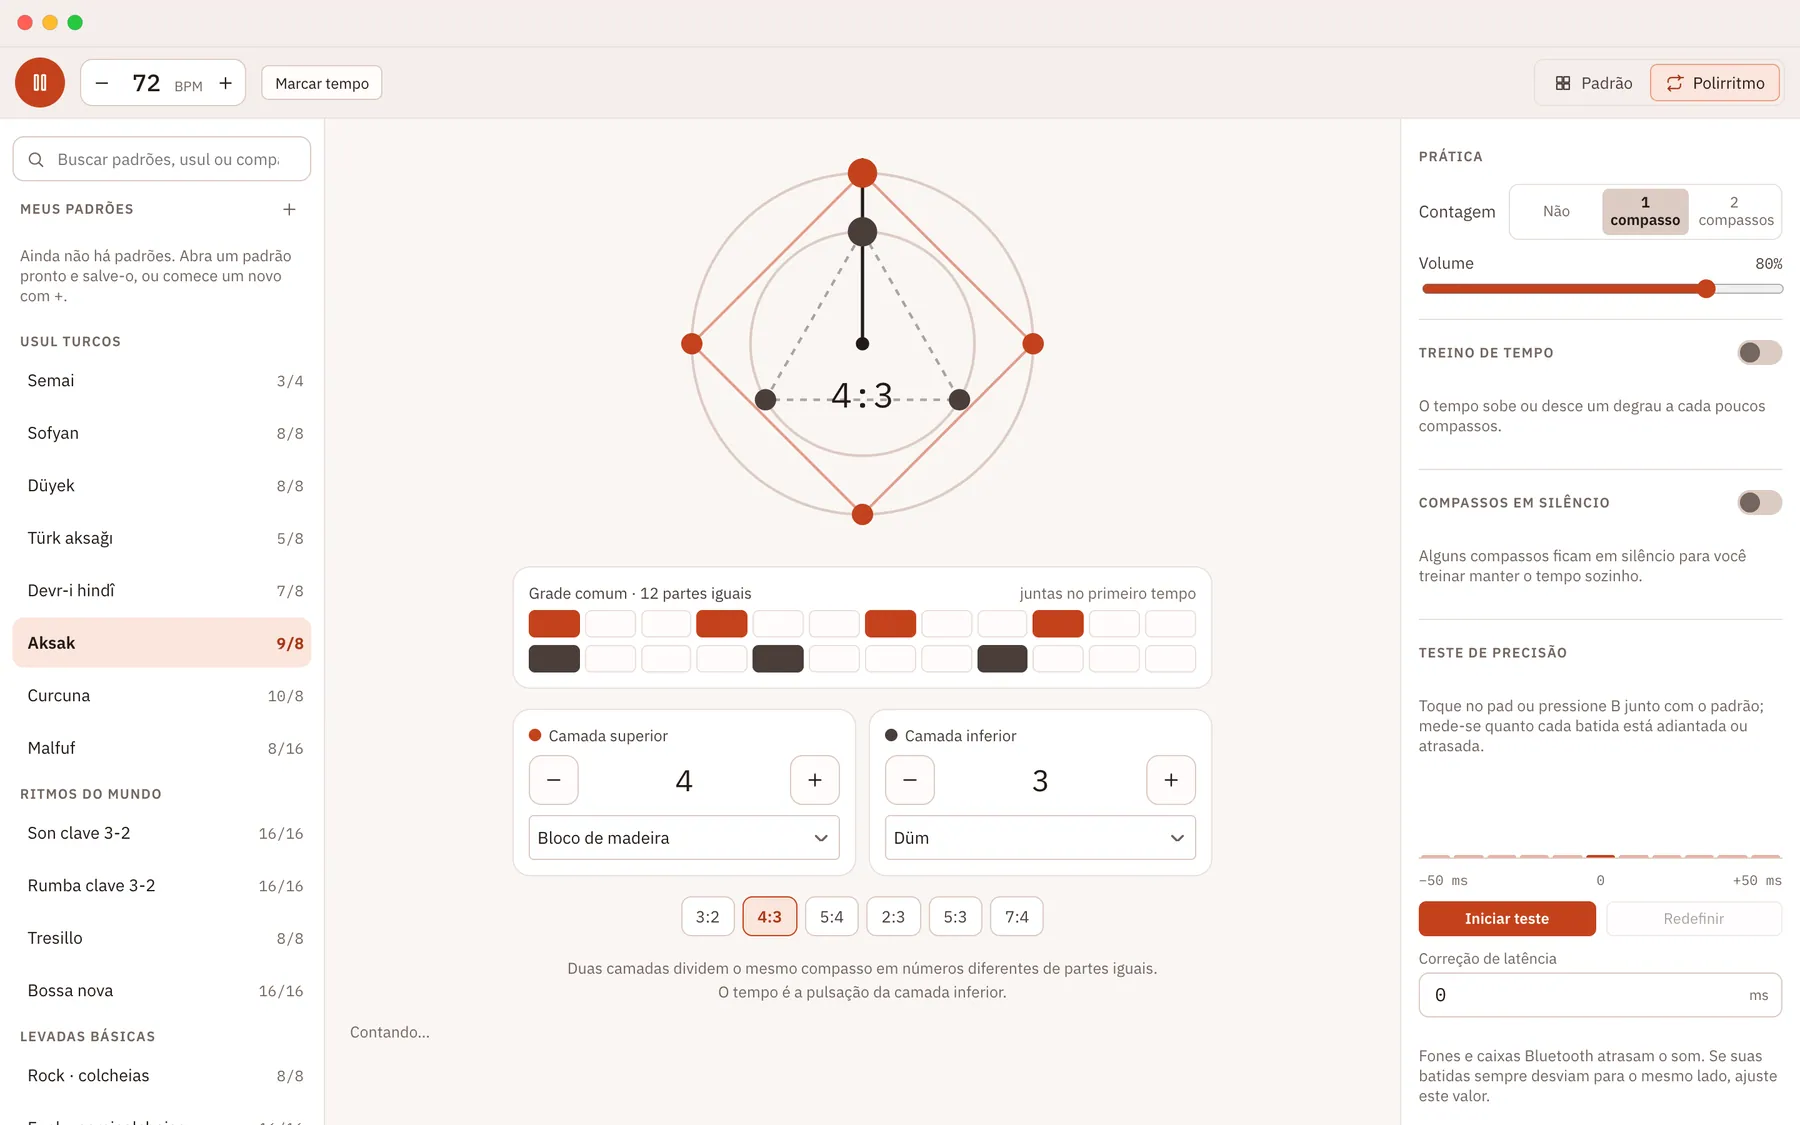Click the search magnifier icon
1800x1125 pixels.
36,159
